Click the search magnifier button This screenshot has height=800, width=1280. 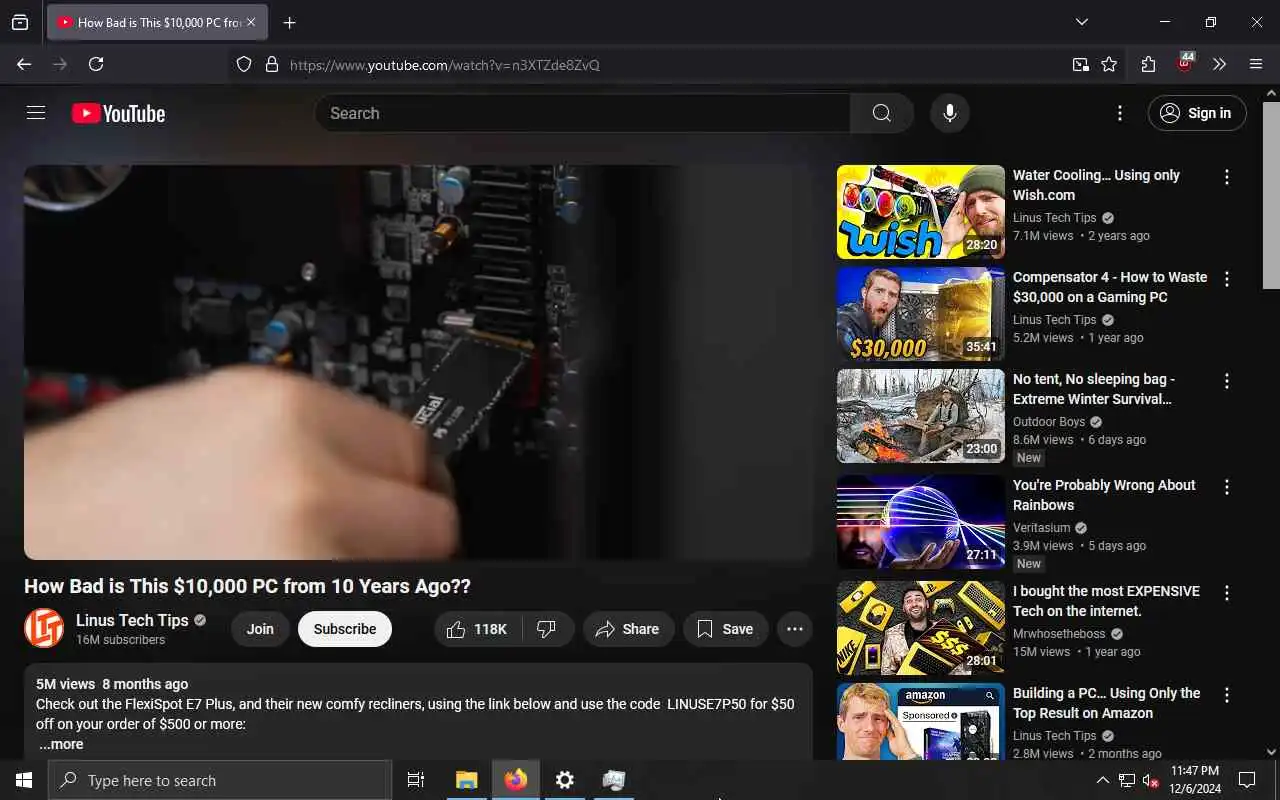881,113
